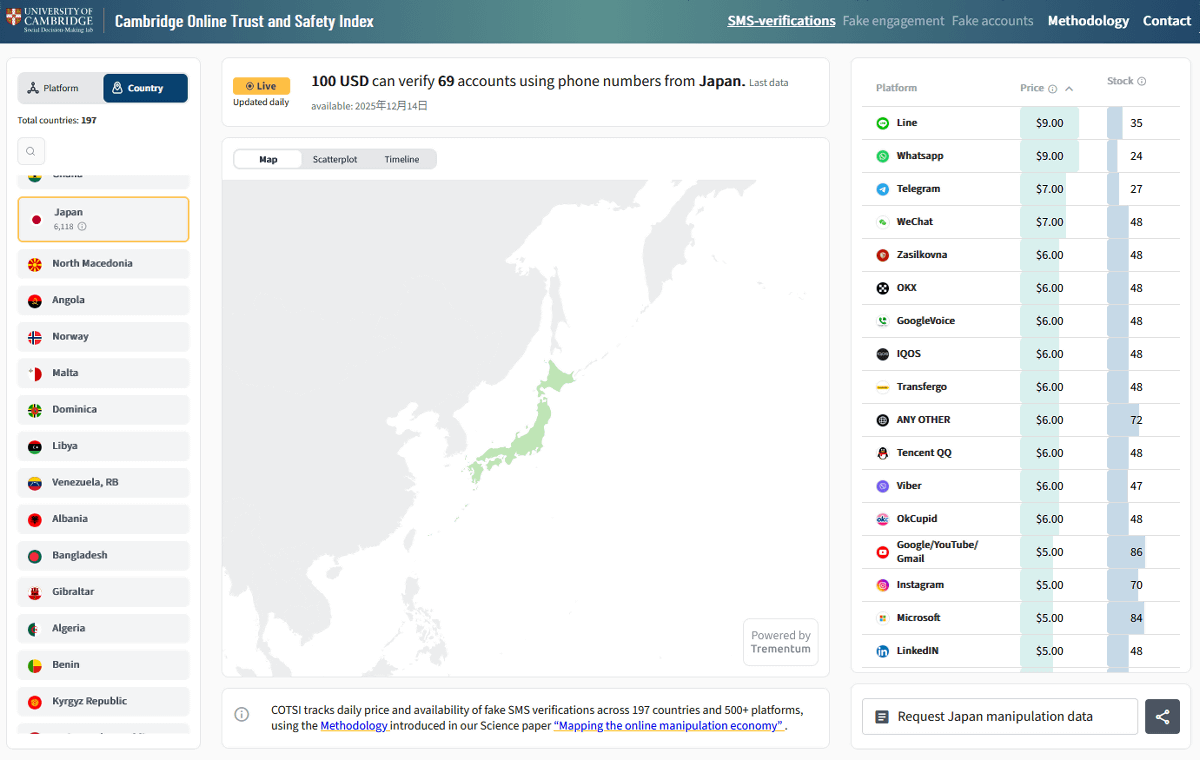Switch to the Timeline tab
The height and width of the screenshot is (760, 1200).
point(402,159)
